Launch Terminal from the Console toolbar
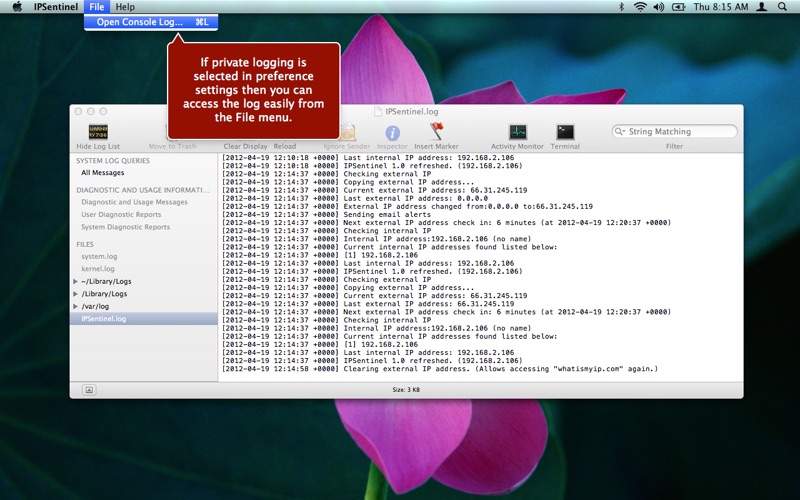800x500 pixels. coord(565,132)
